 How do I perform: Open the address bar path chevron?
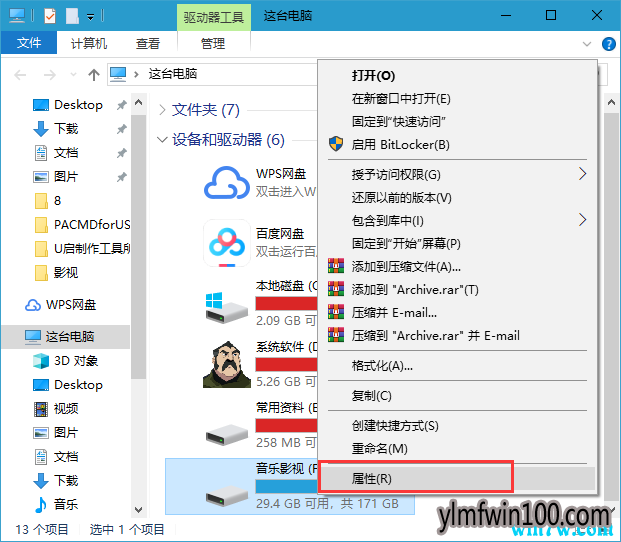click(137, 74)
